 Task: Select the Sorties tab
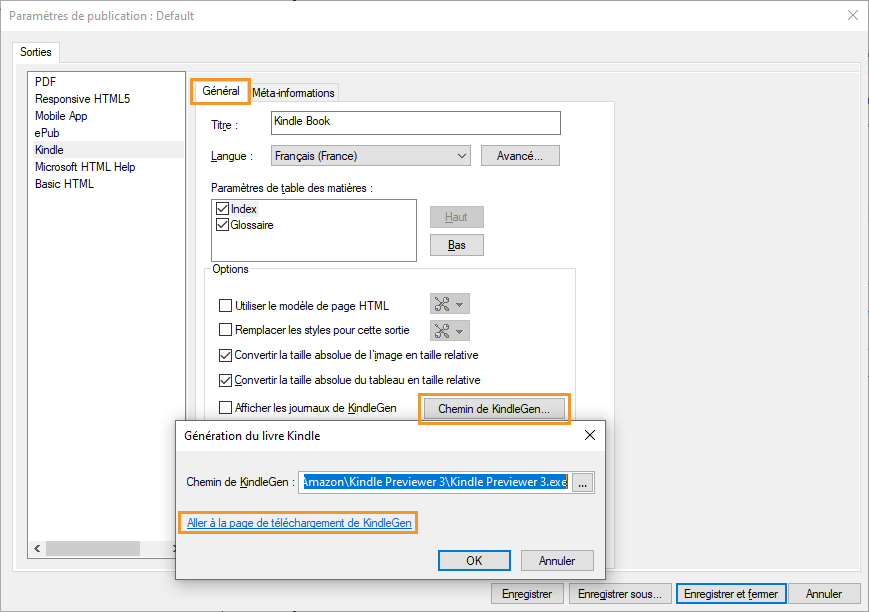click(x=36, y=52)
